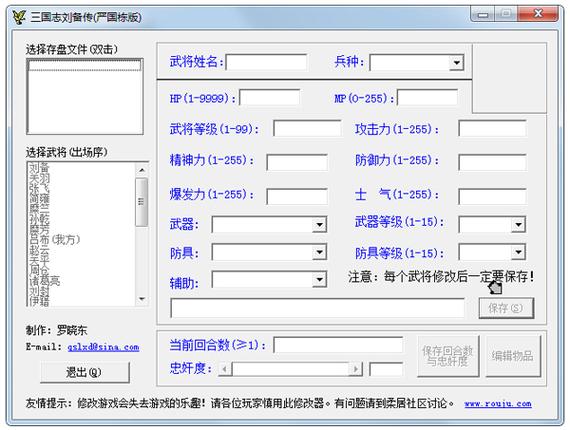
Task: Click the 注意：每个武将修改后一定要保存! notice text
Action: coord(441,277)
